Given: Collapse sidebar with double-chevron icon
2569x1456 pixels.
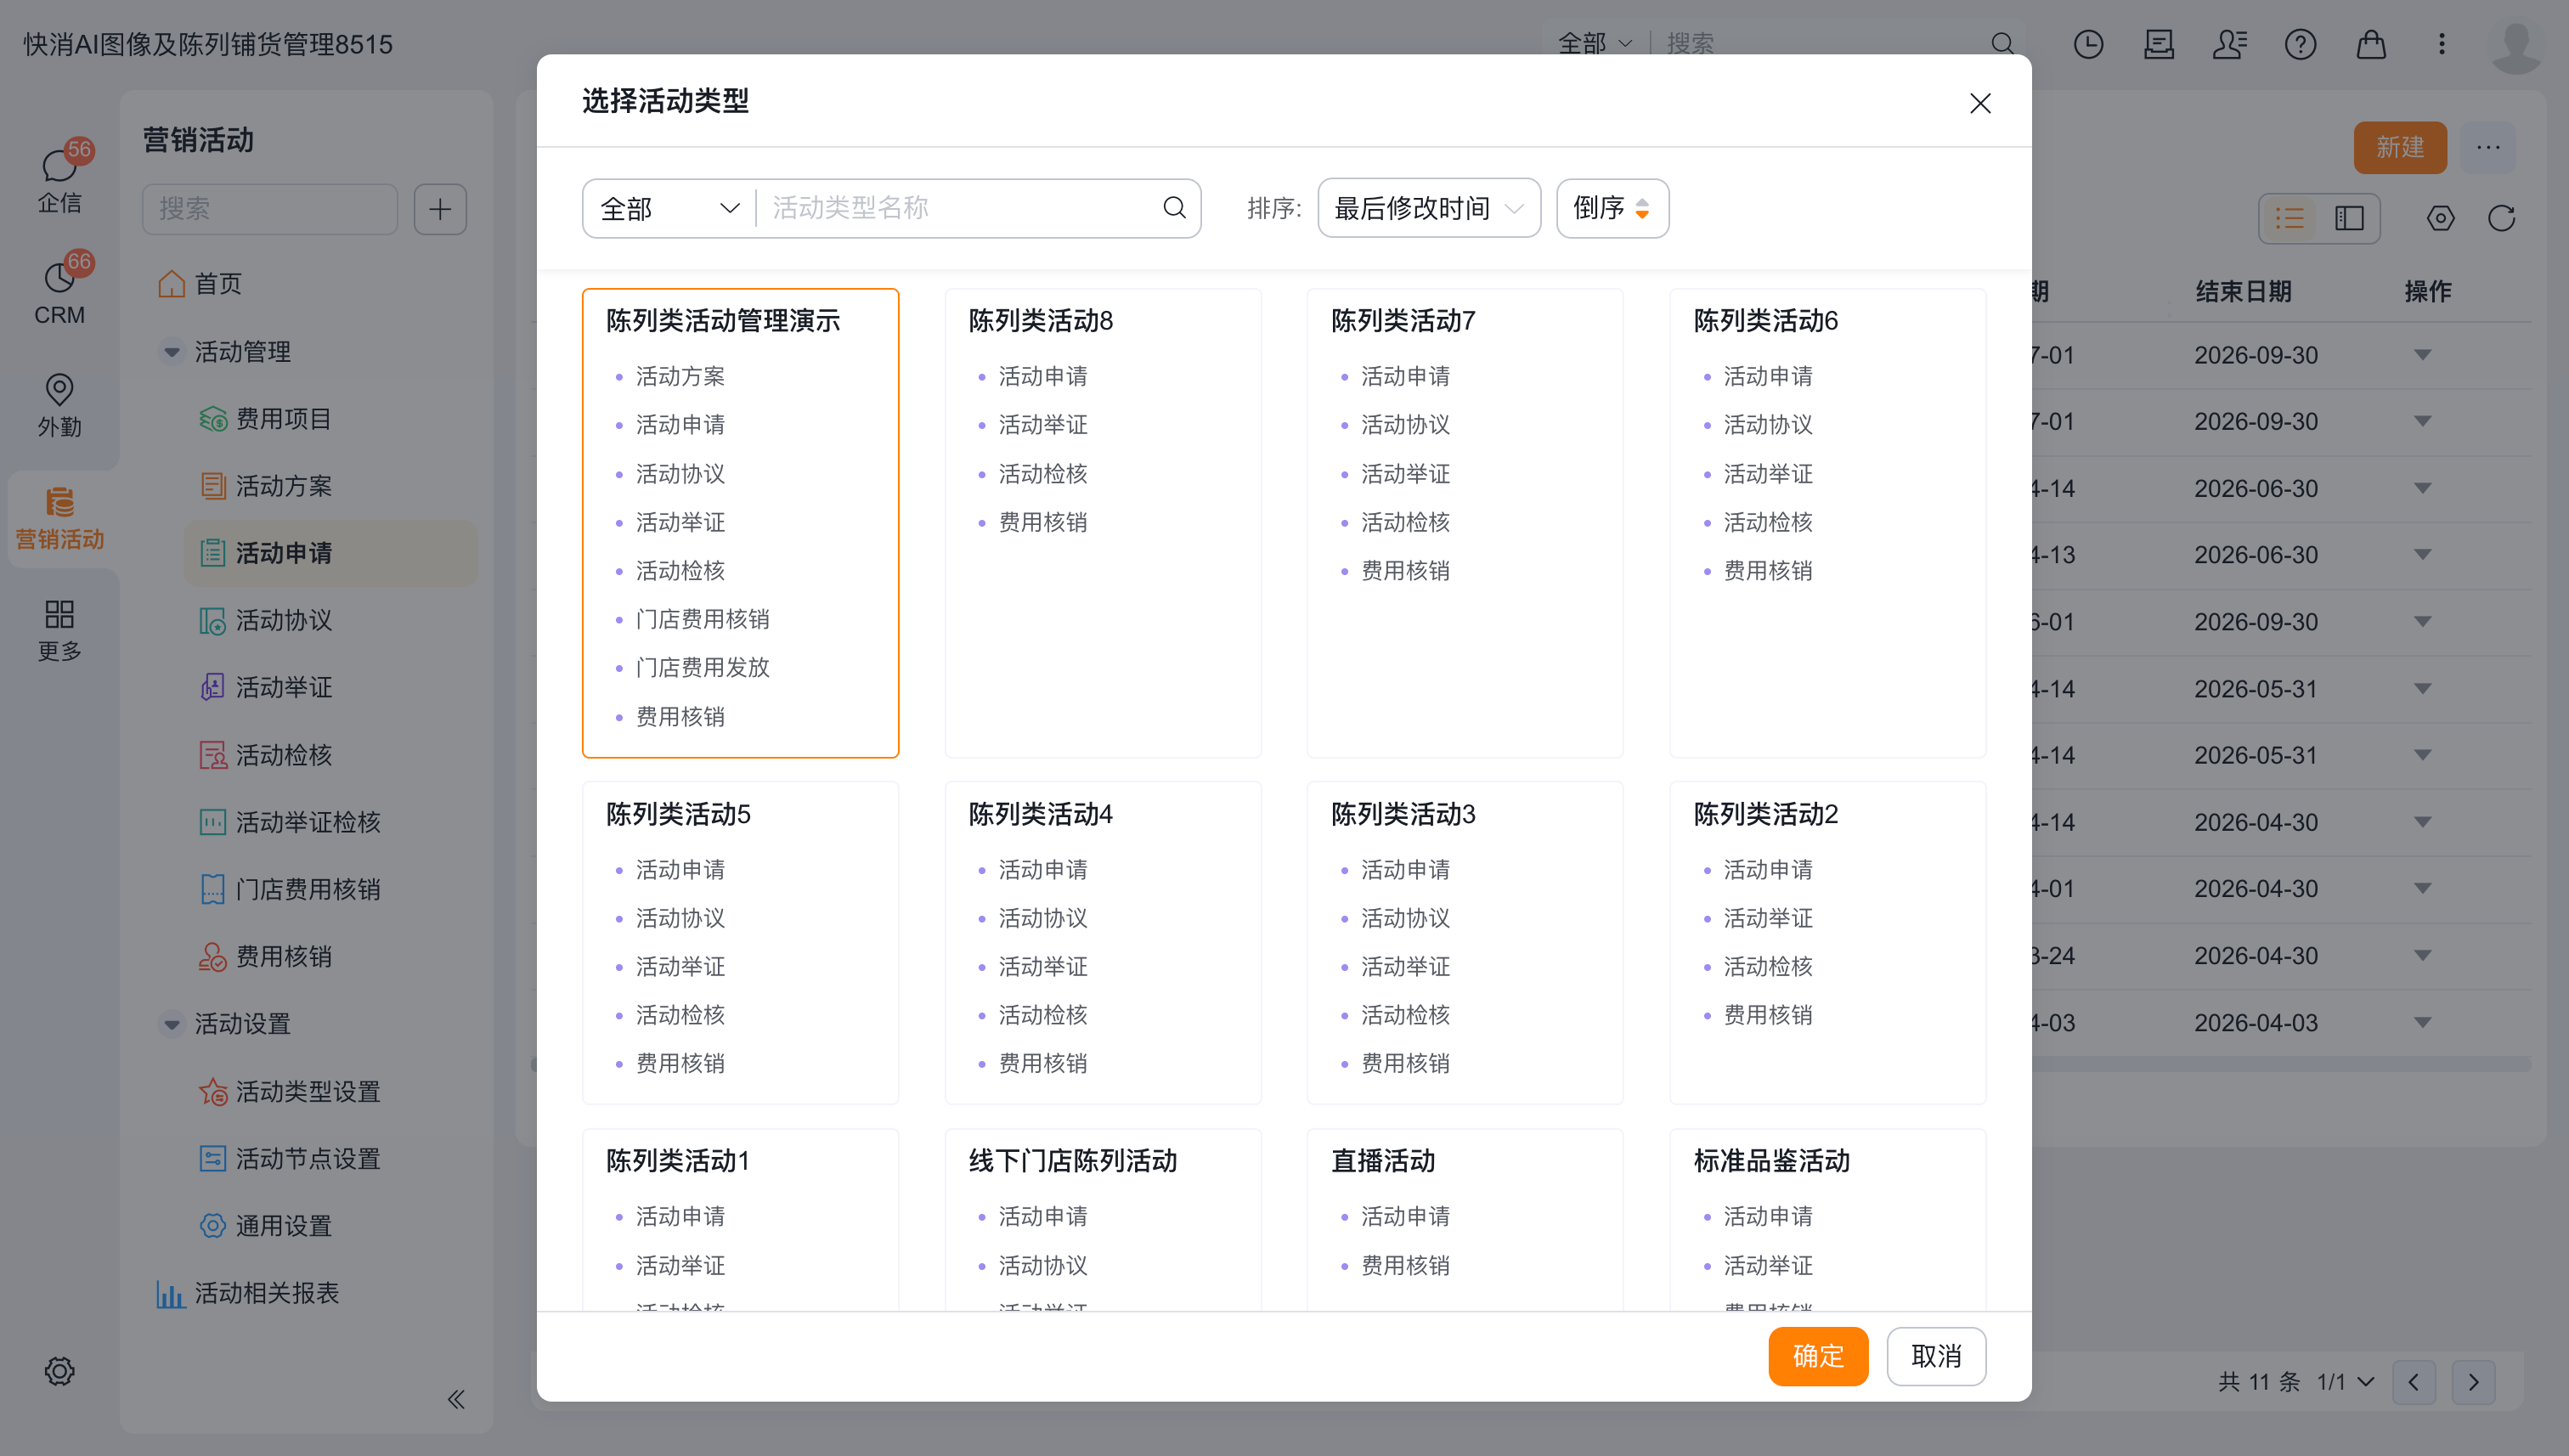Looking at the screenshot, I should (x=456, y=1399).
